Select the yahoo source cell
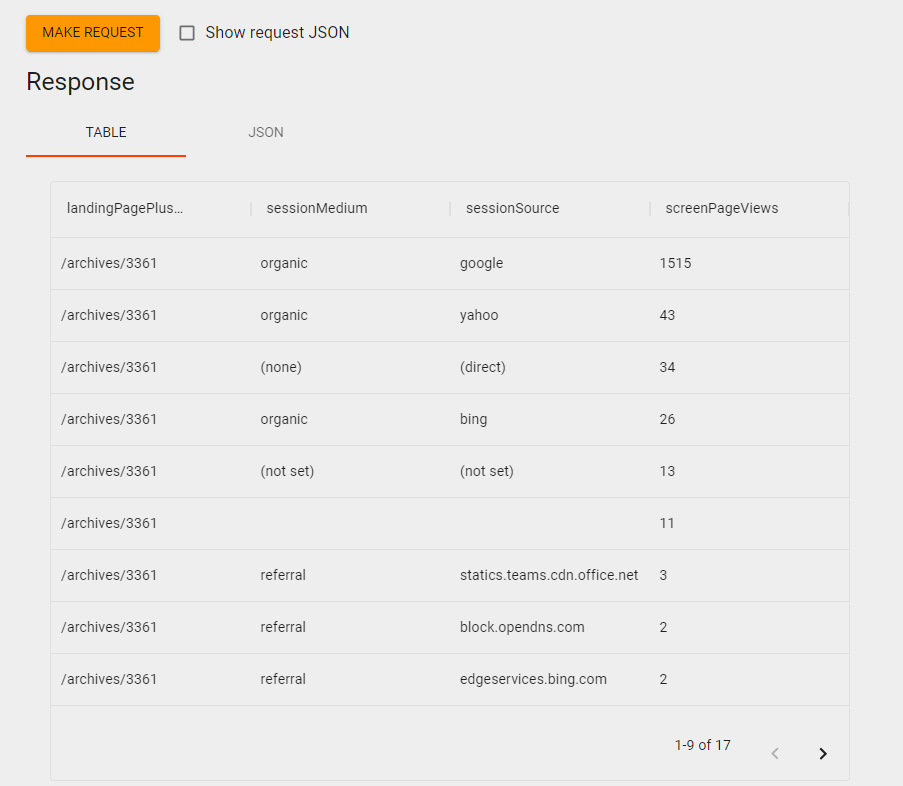903x786 pixels. [479, 316]
